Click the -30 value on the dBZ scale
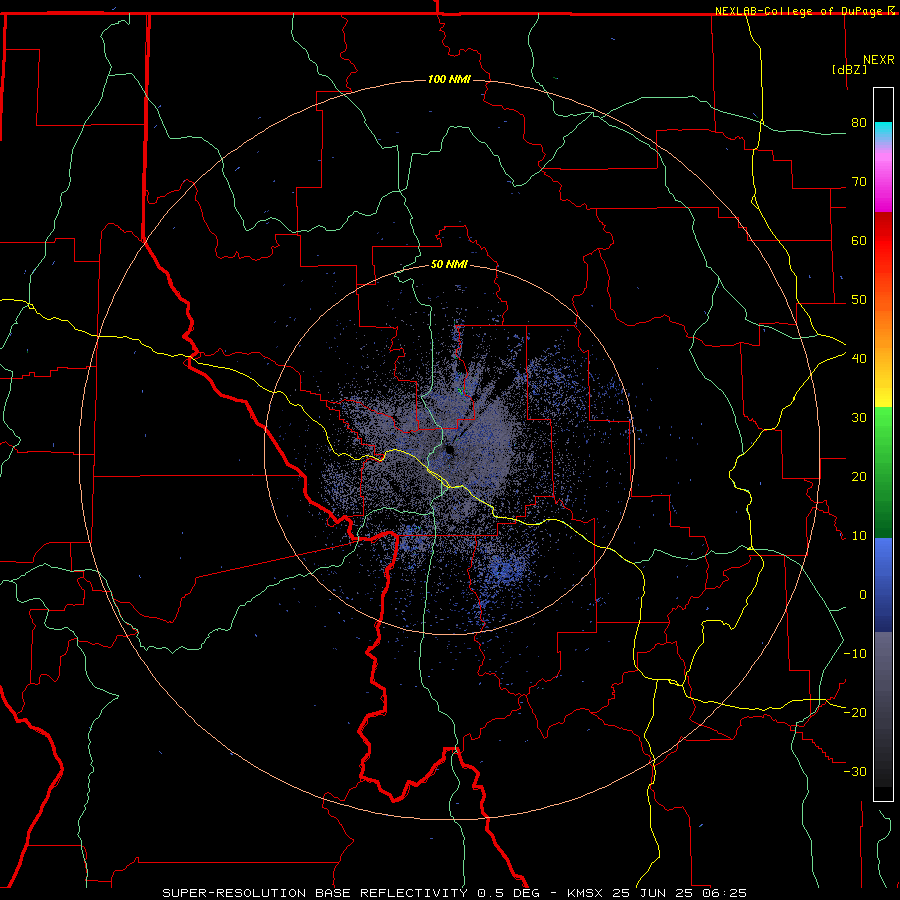 [855, 771]
